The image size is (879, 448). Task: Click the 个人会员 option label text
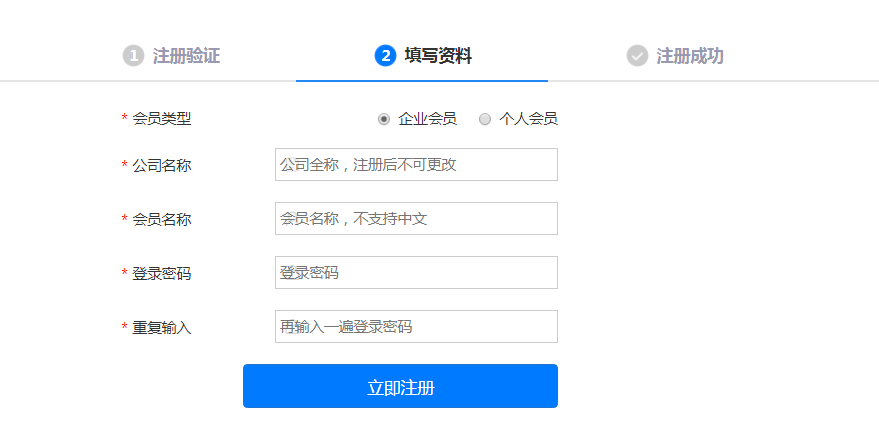[x=528, y=119]
